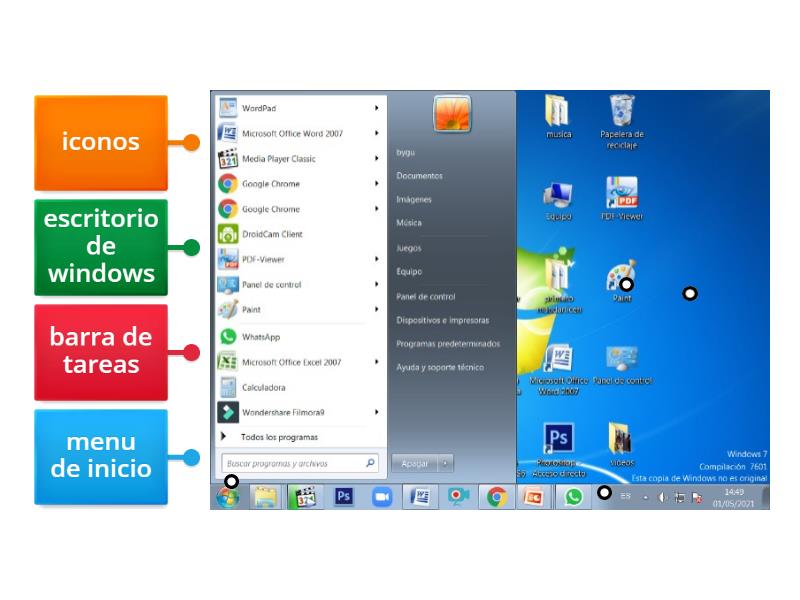Open Documentos from the start menu

coord(418,174)
